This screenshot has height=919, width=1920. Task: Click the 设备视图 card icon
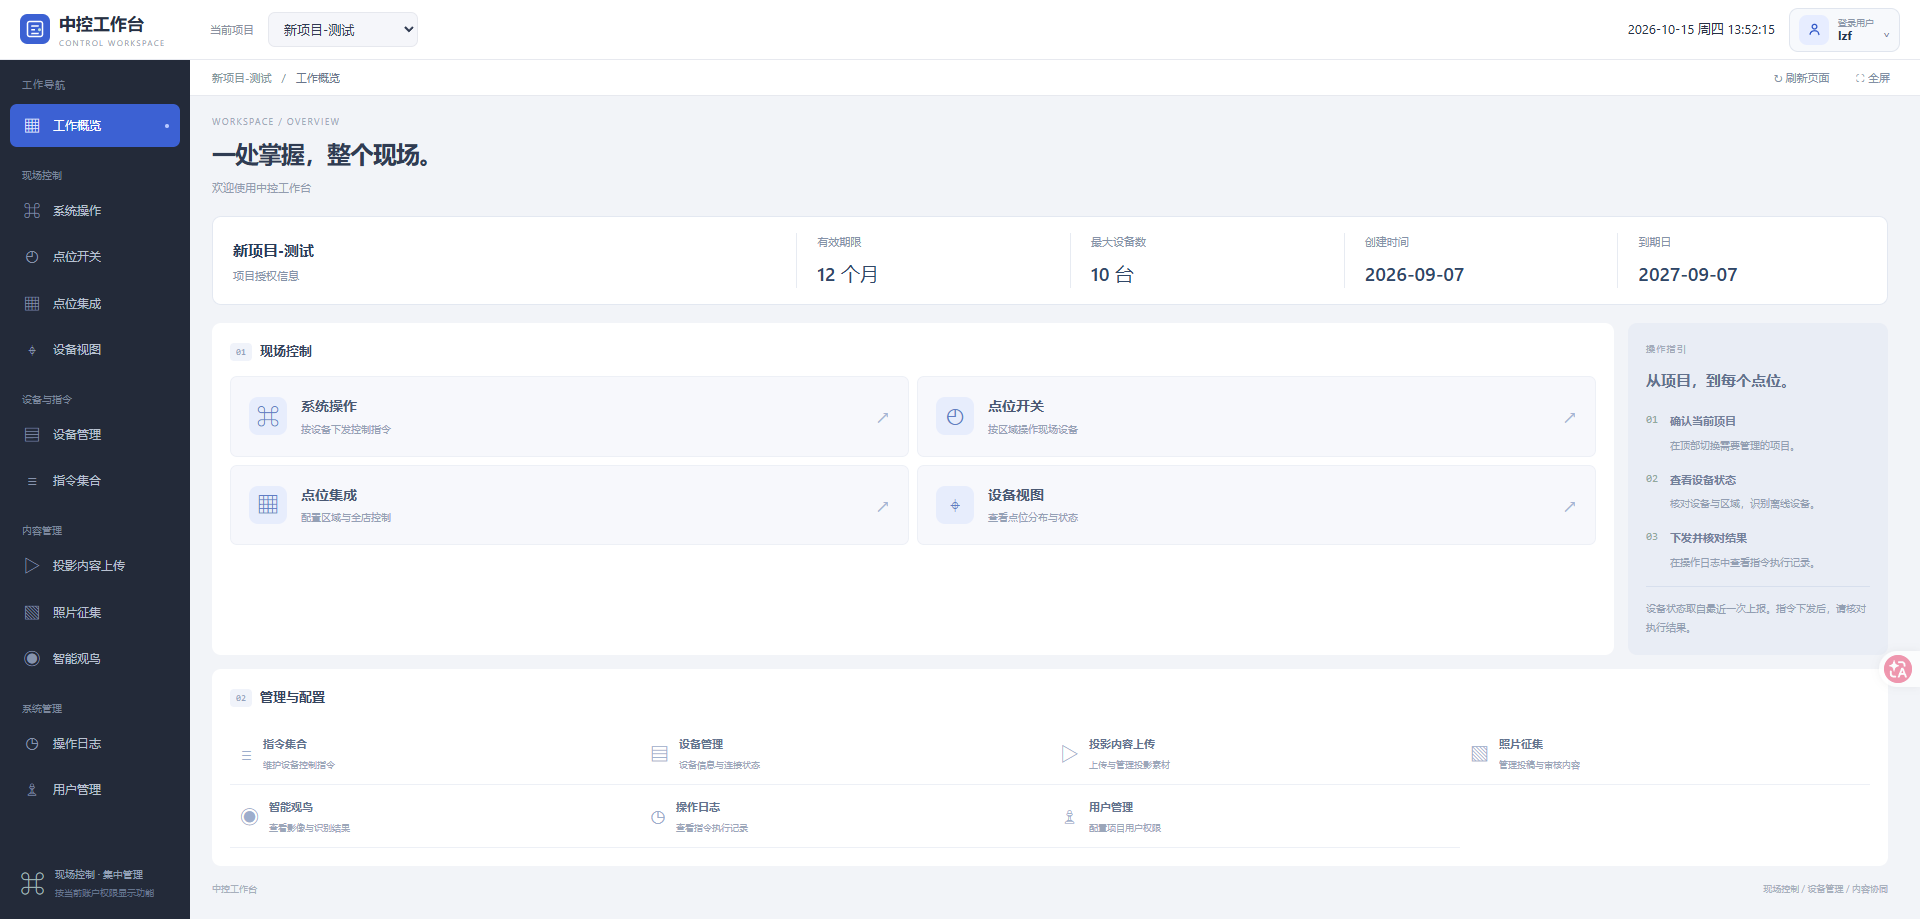point(955,505)
